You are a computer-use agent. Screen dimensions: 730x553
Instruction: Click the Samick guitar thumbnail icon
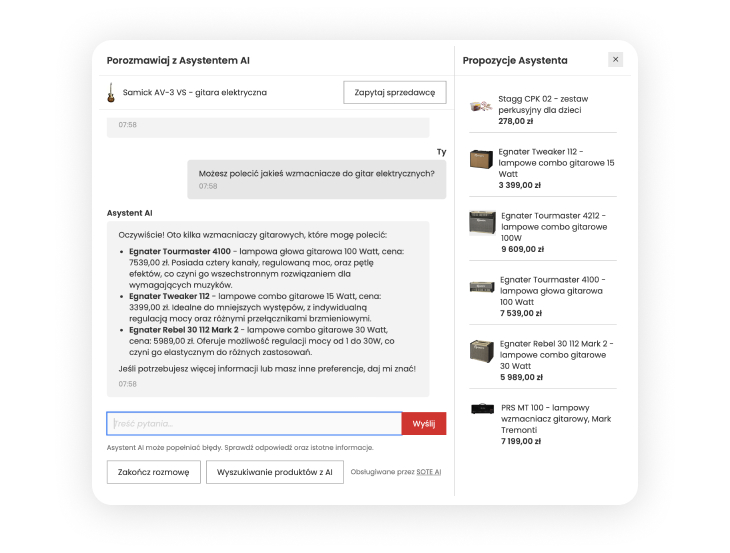(x=111, y=92)
